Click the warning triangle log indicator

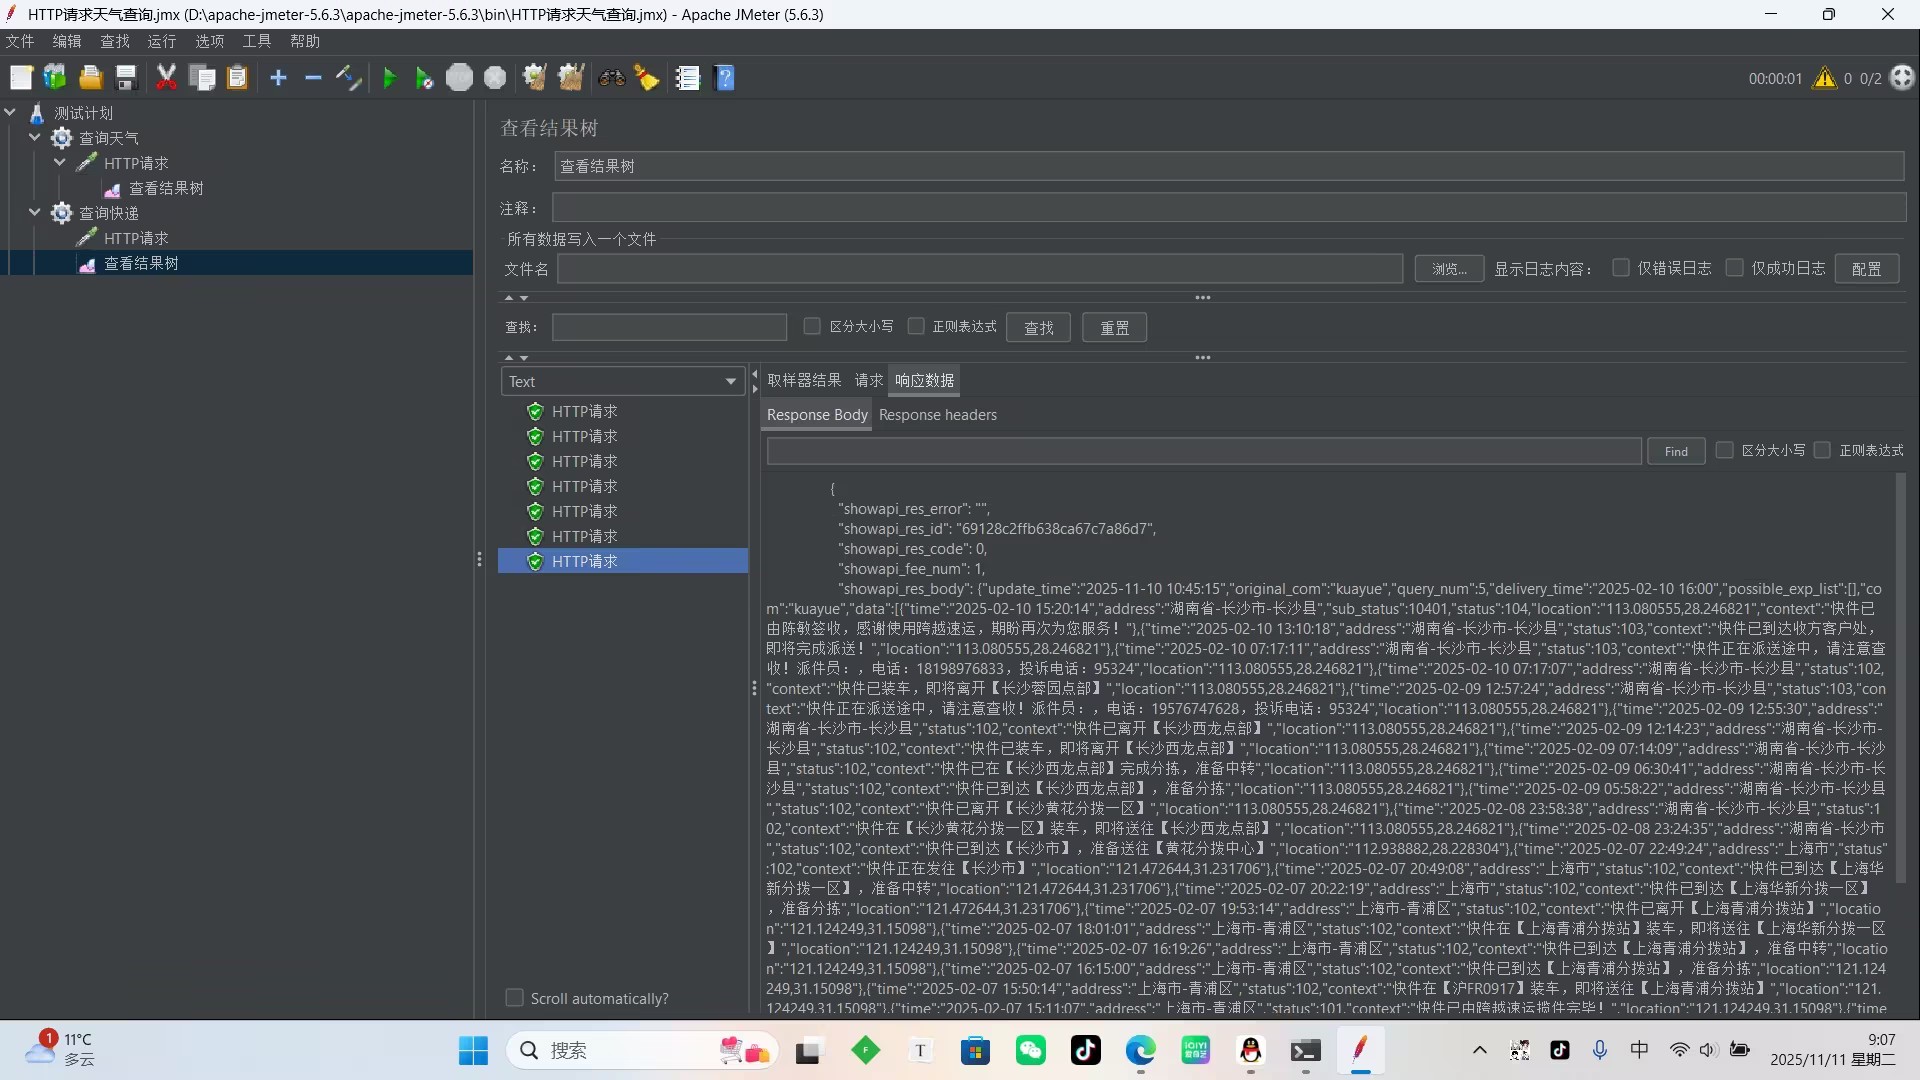[1824, 78]
